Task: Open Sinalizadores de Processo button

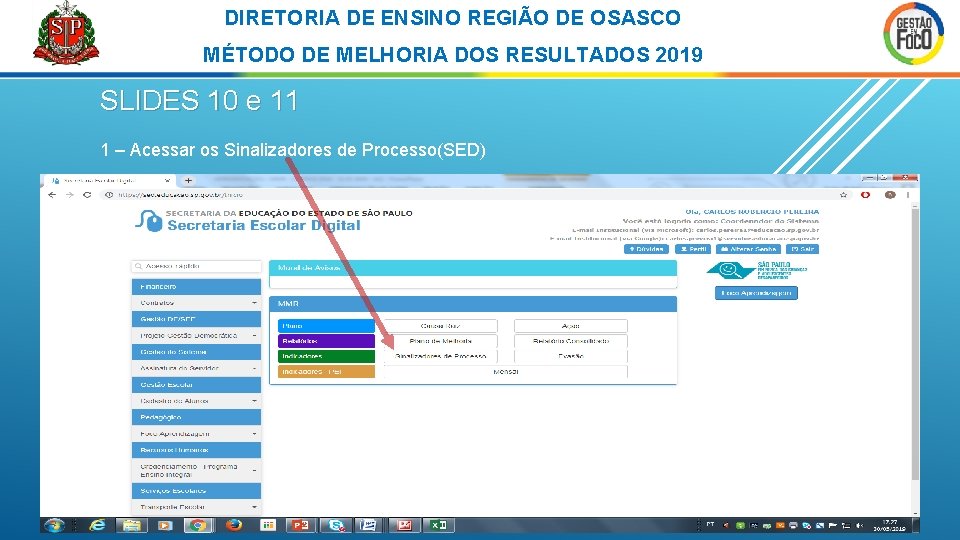Action: point(441,356)
